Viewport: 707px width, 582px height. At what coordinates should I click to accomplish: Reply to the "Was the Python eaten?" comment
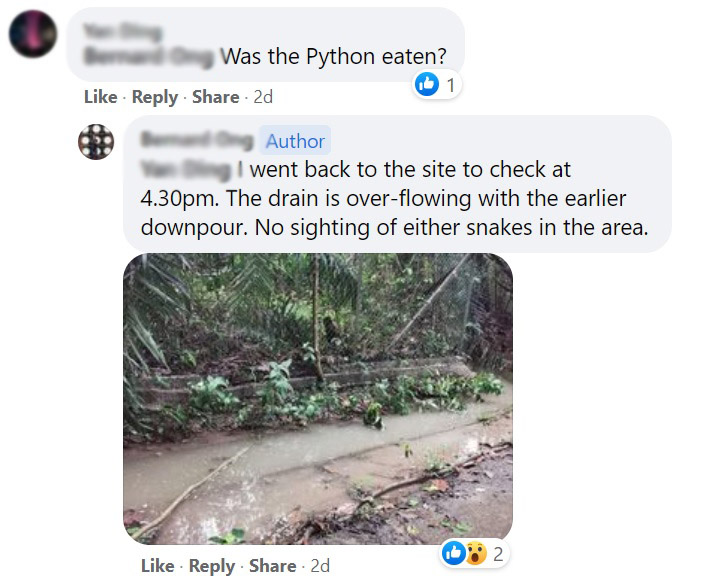click(154, 97)
